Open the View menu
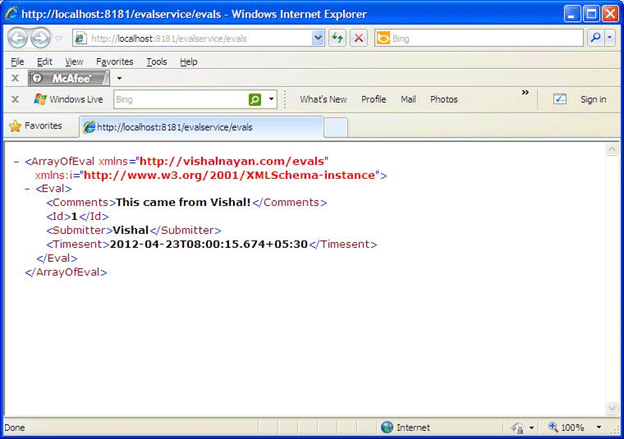 [x=74, y=62]
